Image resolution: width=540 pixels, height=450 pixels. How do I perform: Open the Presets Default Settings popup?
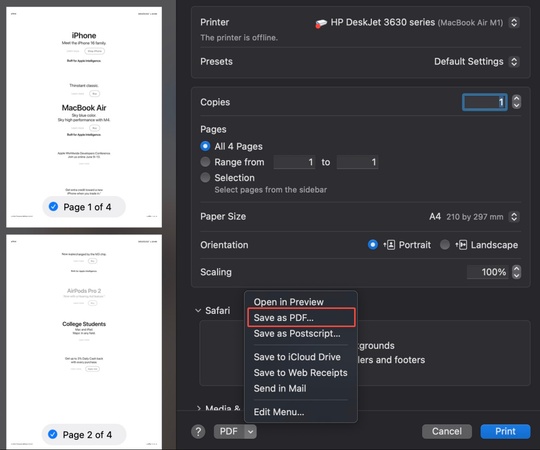click(x=514, y=62)
